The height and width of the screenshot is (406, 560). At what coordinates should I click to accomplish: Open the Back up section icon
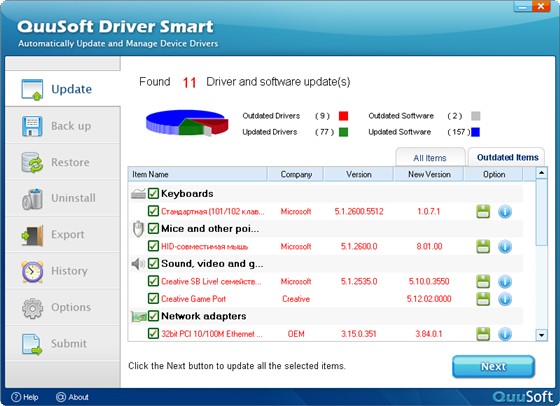coord(32,126)
